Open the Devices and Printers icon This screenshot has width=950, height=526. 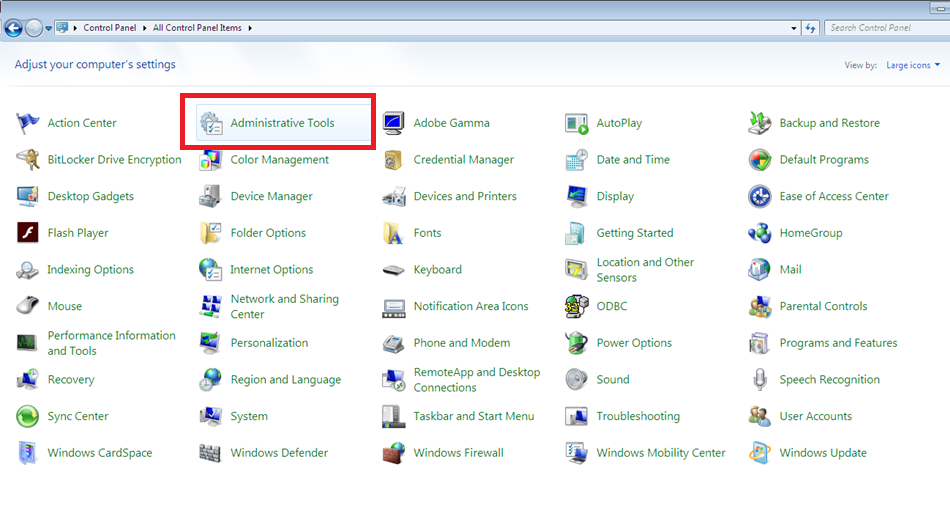394,196
